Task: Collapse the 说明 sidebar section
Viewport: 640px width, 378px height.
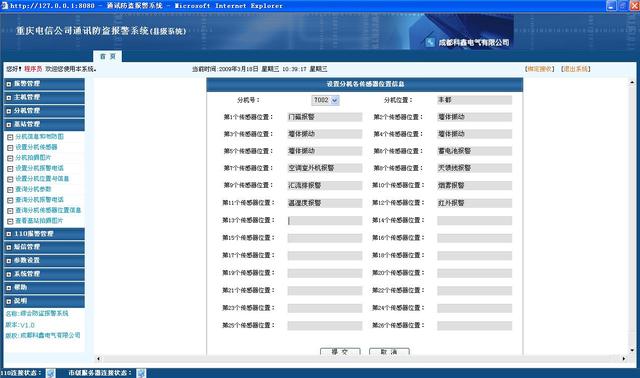Action: click(x=44, y=301)
